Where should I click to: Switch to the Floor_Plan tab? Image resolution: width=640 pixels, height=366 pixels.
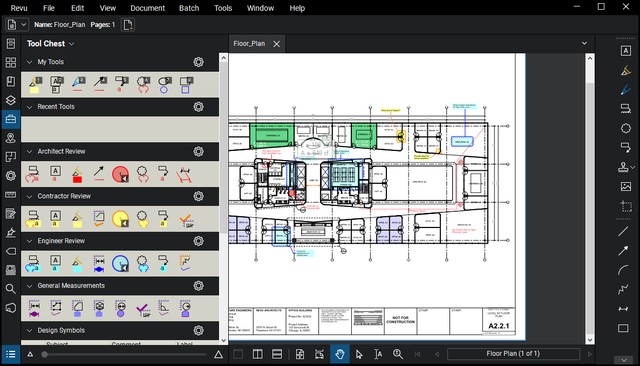click(249, 44)
